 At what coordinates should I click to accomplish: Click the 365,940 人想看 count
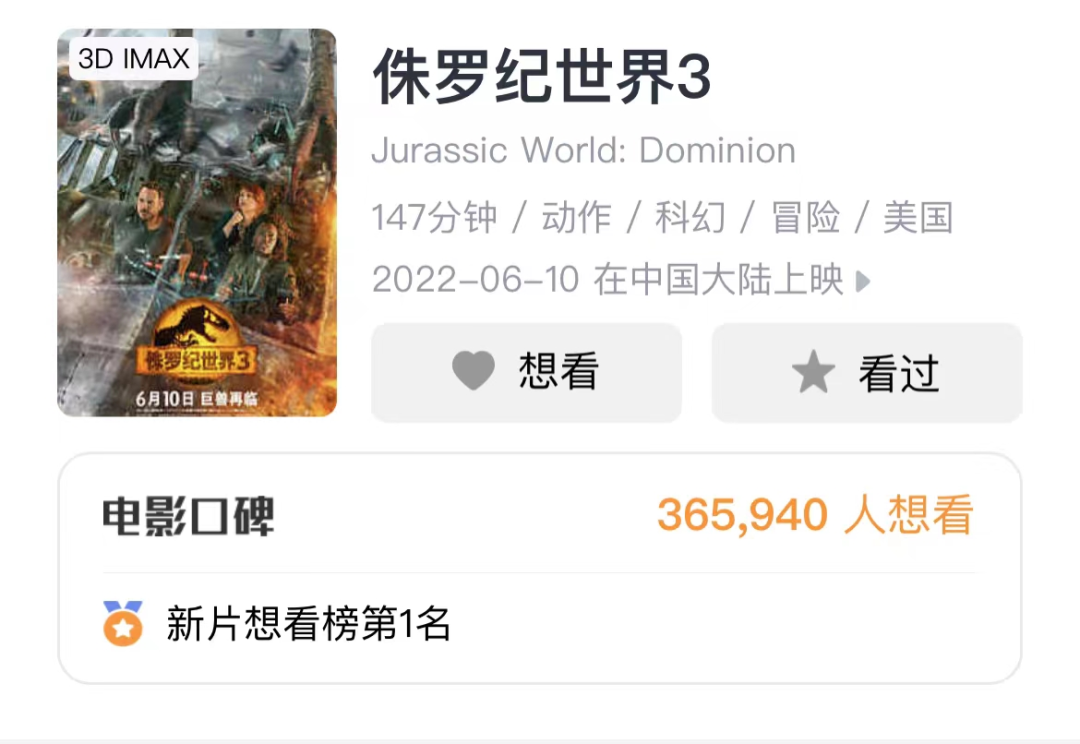point(816,515)
